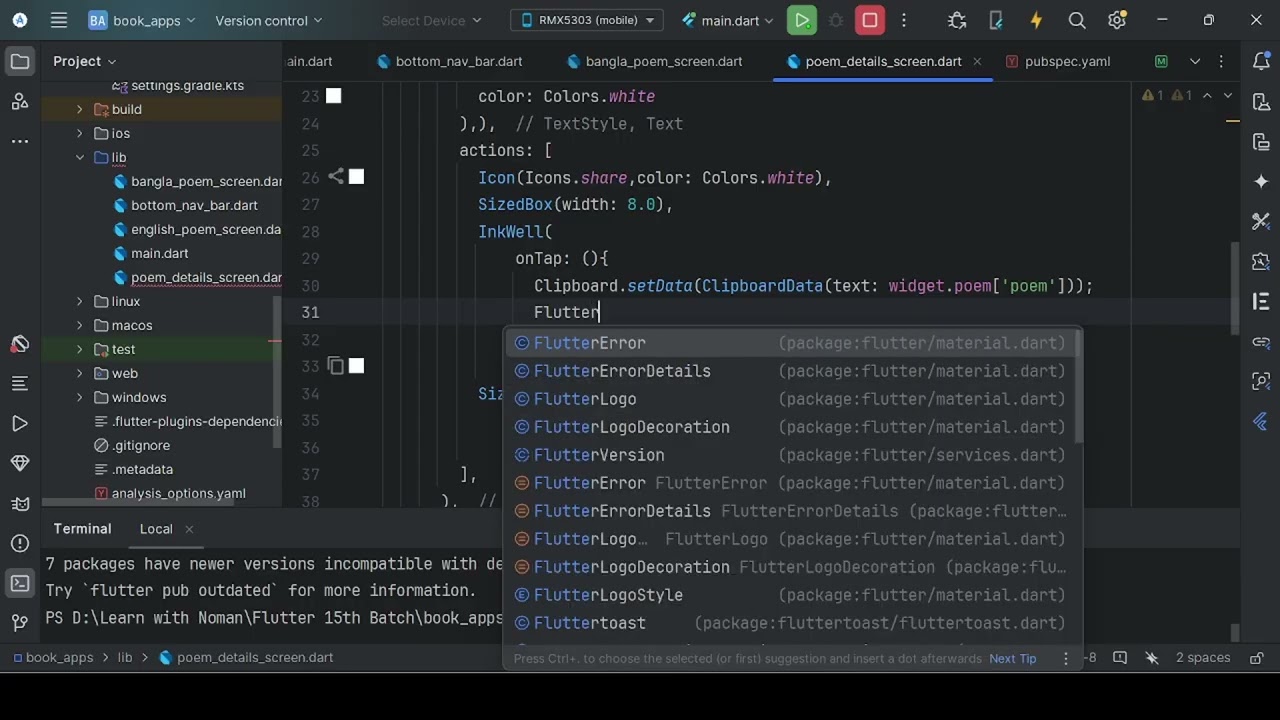Jump to previous highlighted error arrow
The image size is (1280, 720).
tap(1207, 96)
